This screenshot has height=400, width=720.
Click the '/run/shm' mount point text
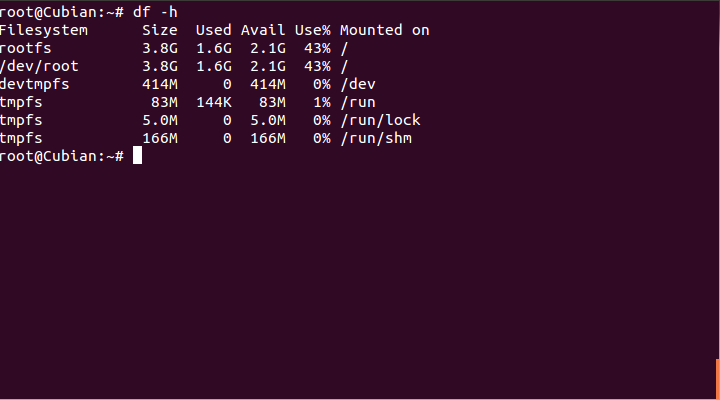(x=376, y=138)
